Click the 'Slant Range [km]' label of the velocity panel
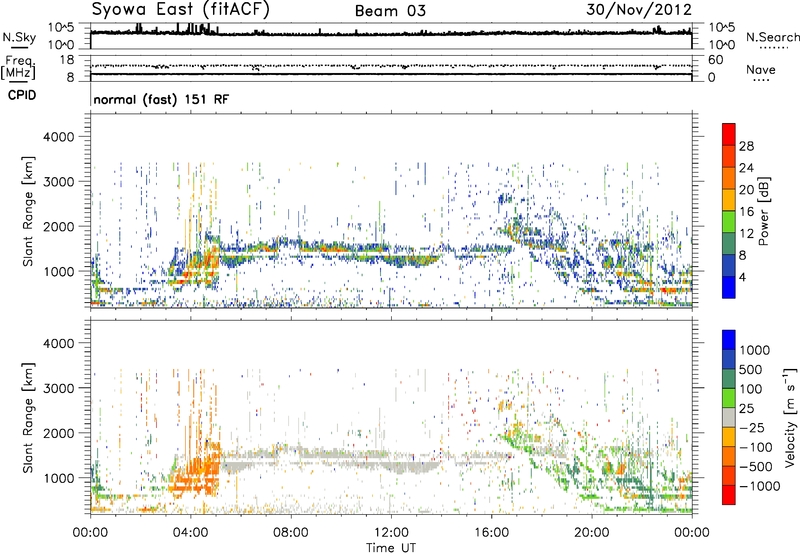Screen dimensions: 800x554 point(28,418)
